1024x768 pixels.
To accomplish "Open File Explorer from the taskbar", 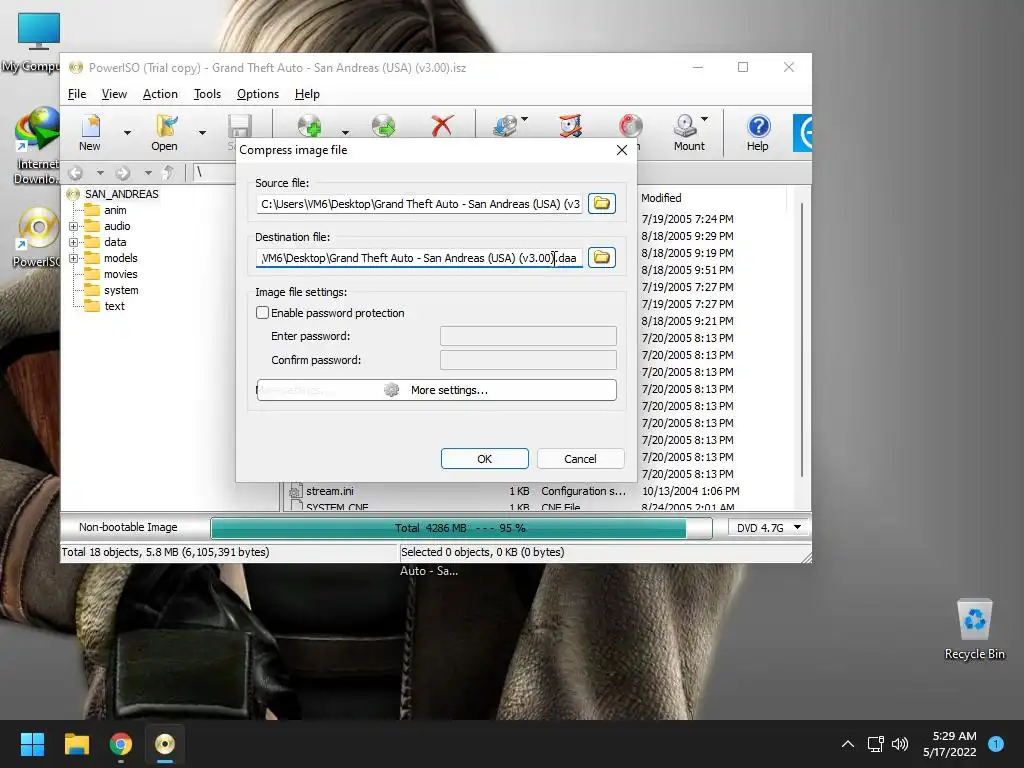I will [76, 744].
